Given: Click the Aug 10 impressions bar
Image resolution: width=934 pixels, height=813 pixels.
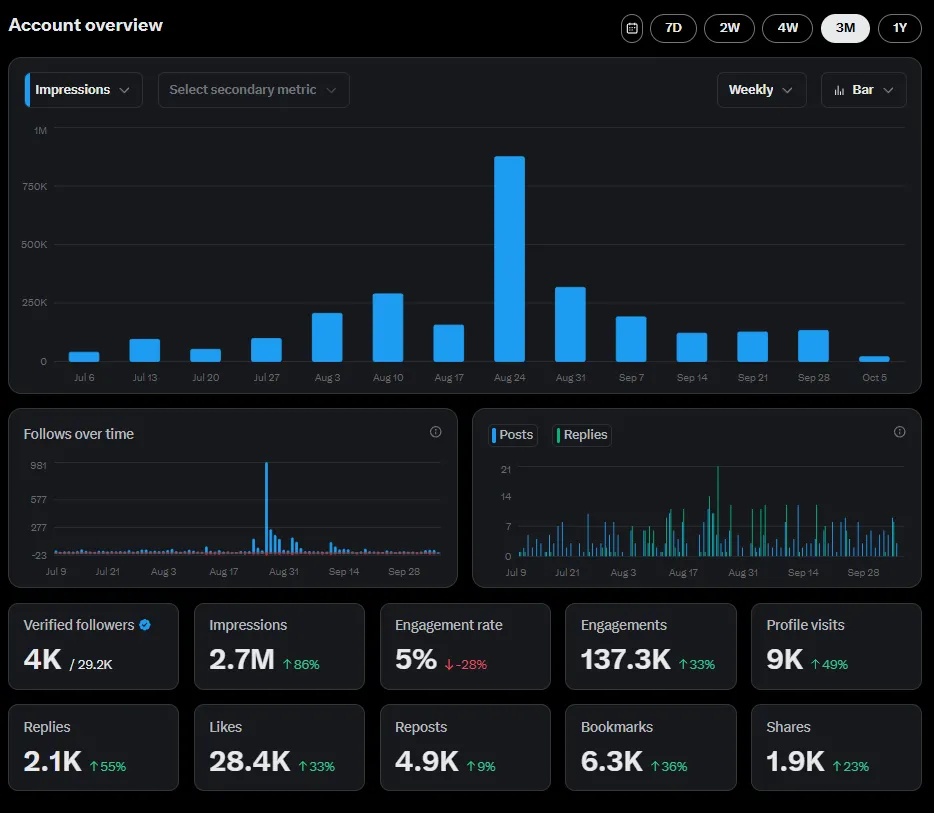Looking at the screenshot, I should click(x=388, y=327).
